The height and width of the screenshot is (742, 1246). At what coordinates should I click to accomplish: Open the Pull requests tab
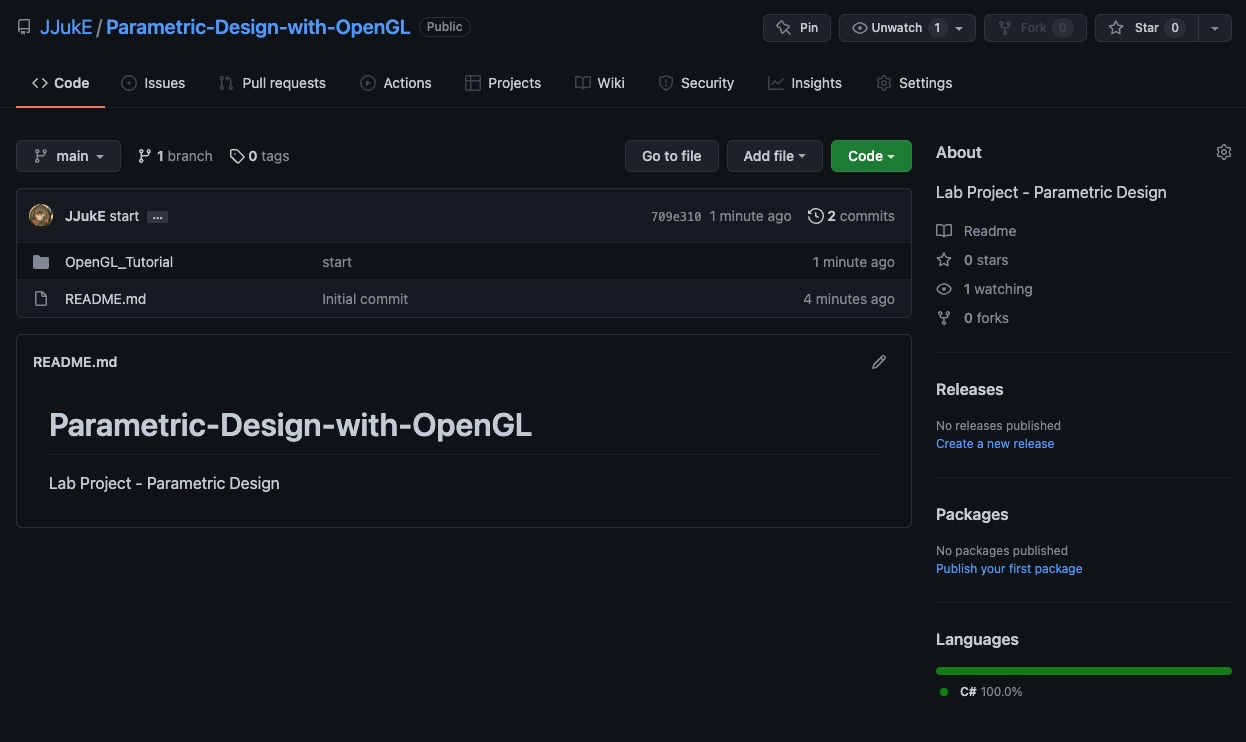coord(272,83)
